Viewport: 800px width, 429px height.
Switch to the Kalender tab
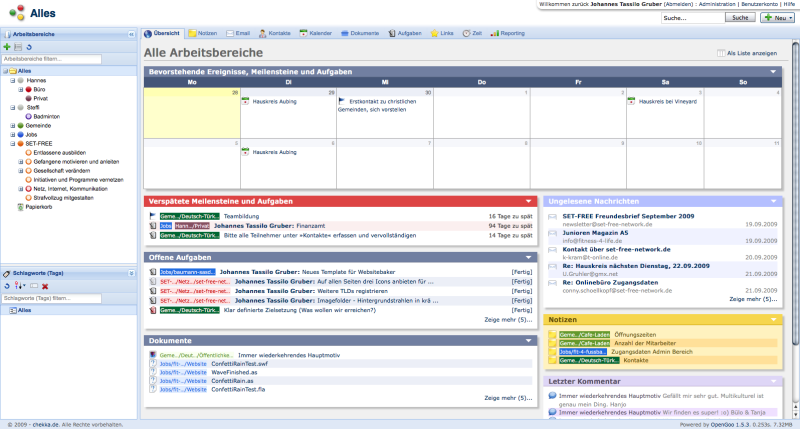(x=315, y=33)
